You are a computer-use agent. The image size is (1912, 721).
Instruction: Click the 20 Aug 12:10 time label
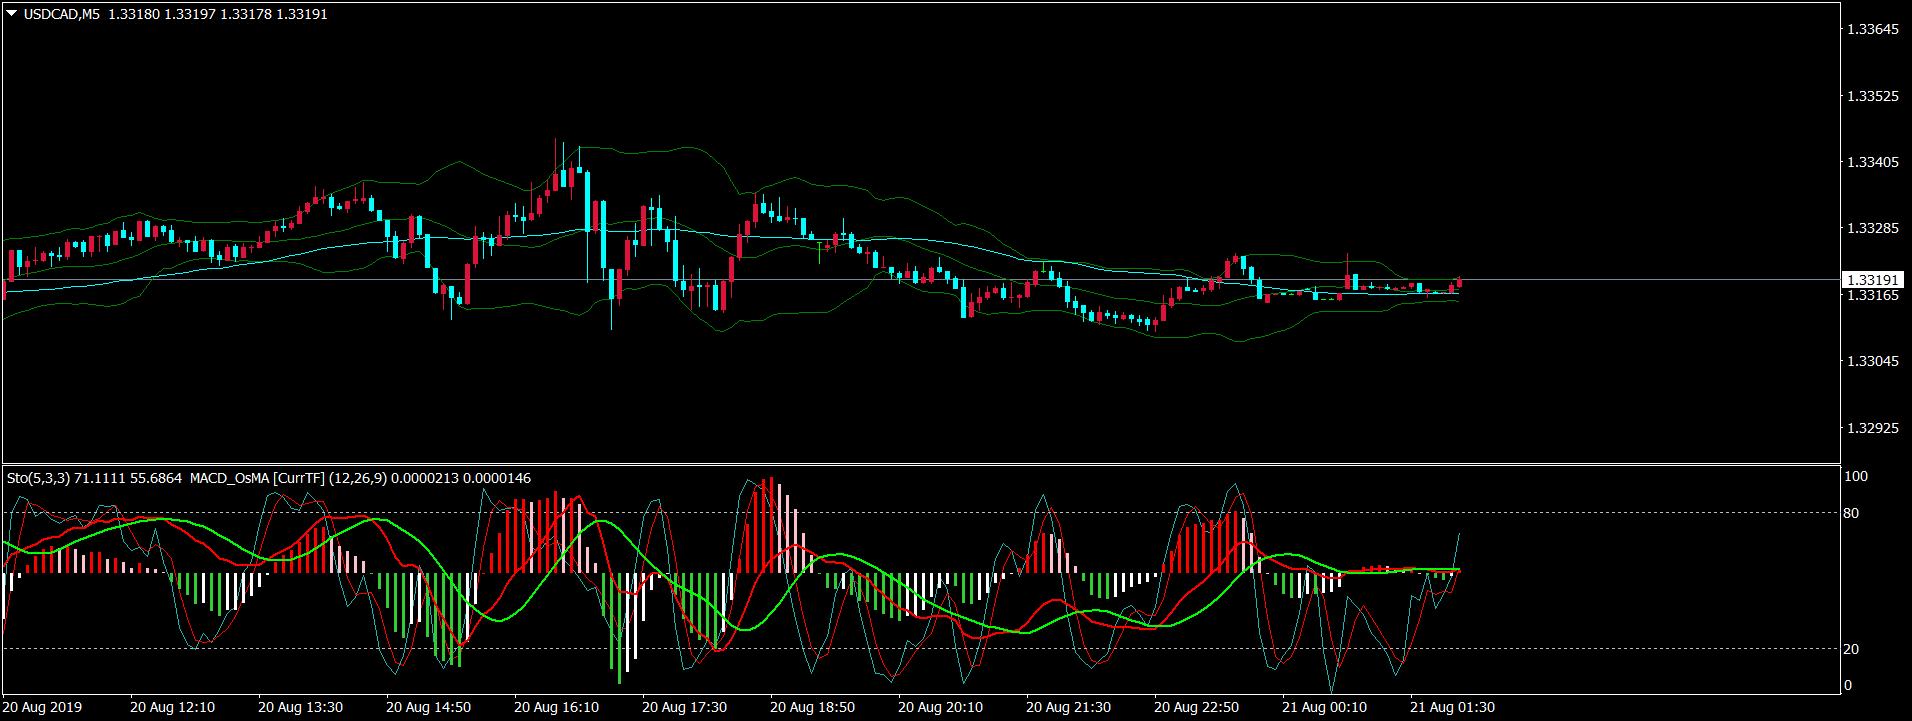pyautogui.click(x=173, y=707)
